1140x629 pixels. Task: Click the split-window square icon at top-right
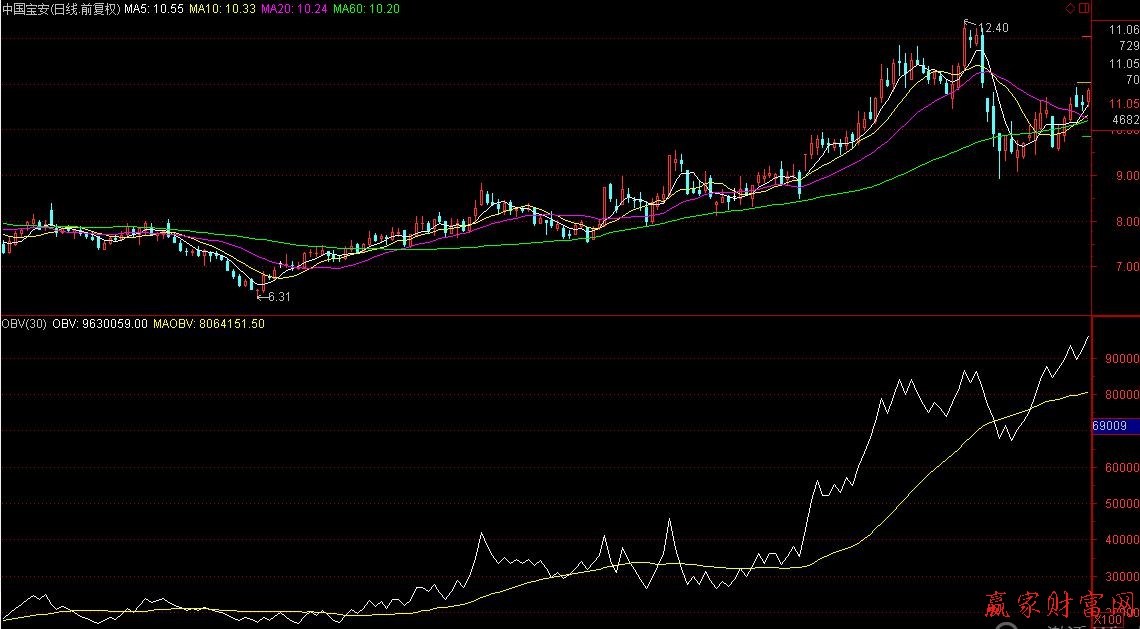click(1082, 8)
